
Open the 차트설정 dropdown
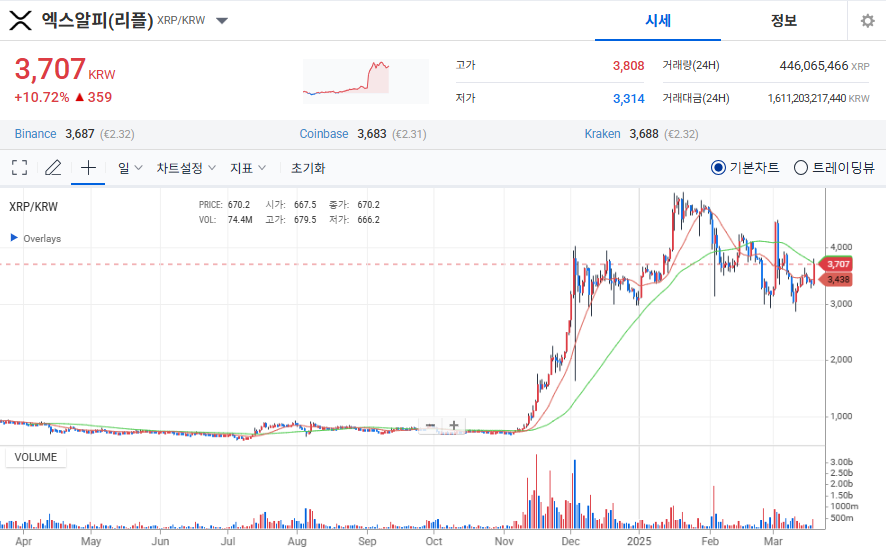186,168
